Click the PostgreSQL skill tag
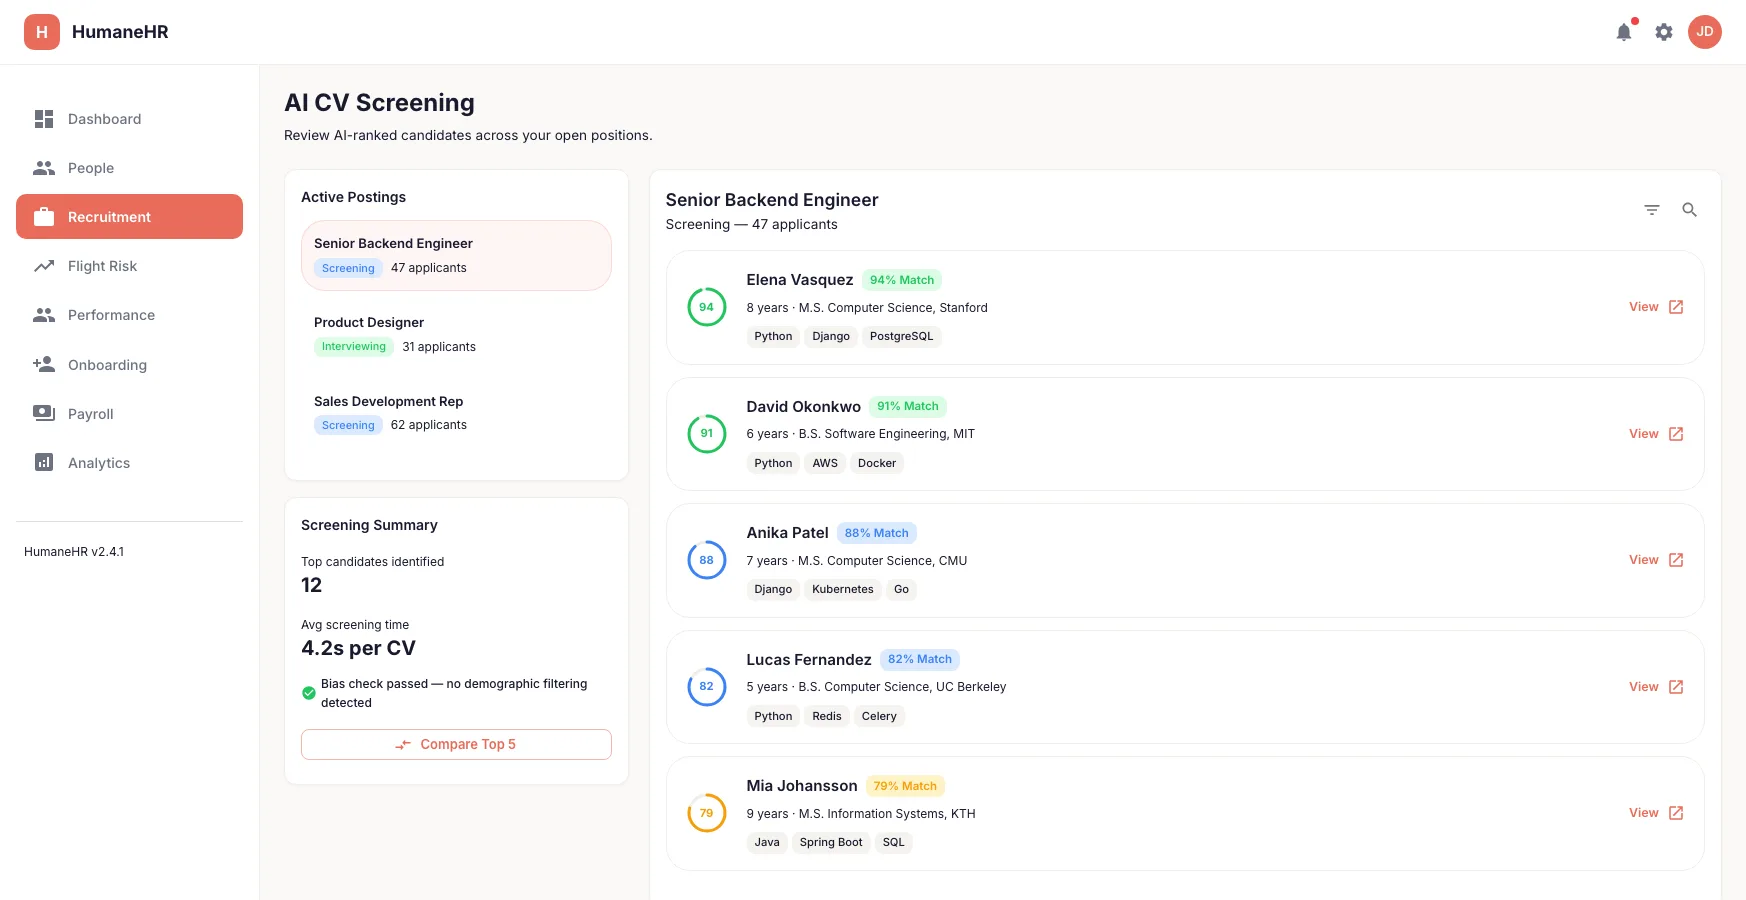Image resolution: width=1746 pixels, height=900 pixels. pos(902,337)
